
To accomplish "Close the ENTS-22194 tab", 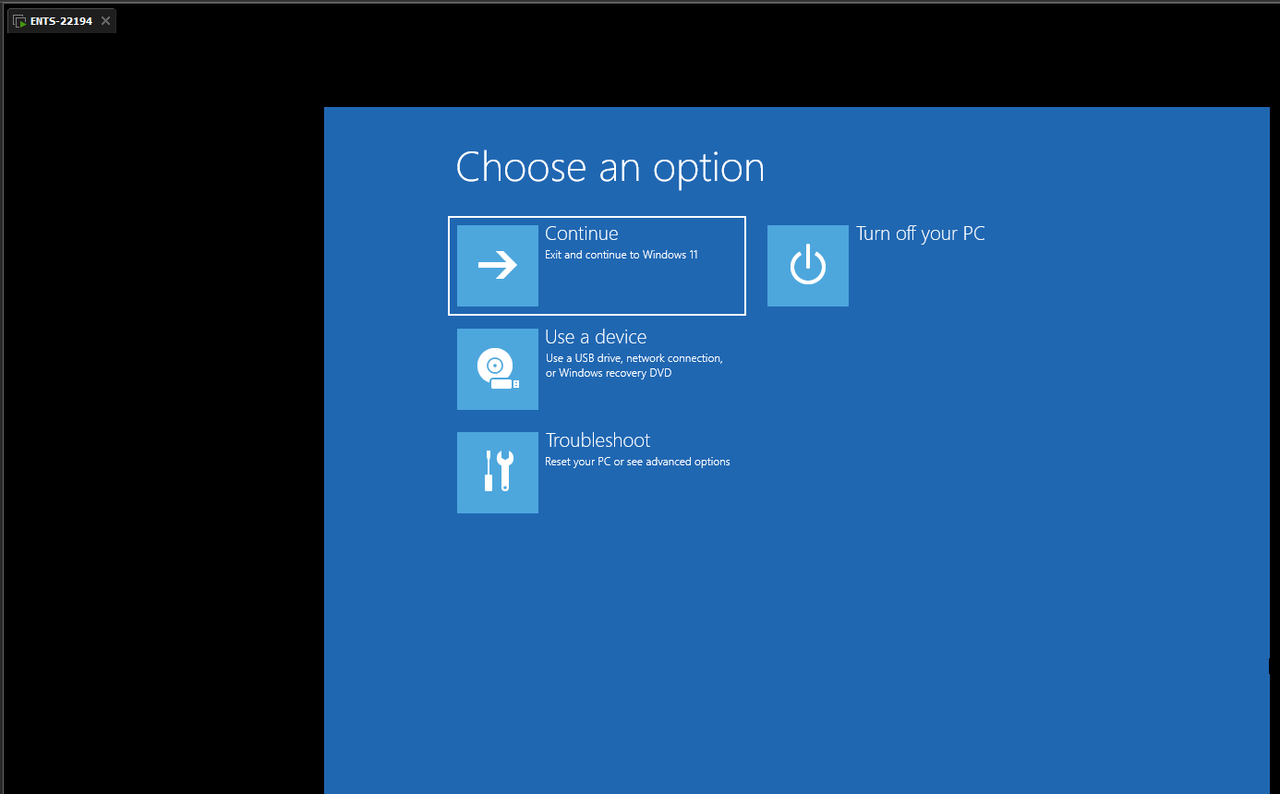I will pyautogui.click(x=106, y=20).
